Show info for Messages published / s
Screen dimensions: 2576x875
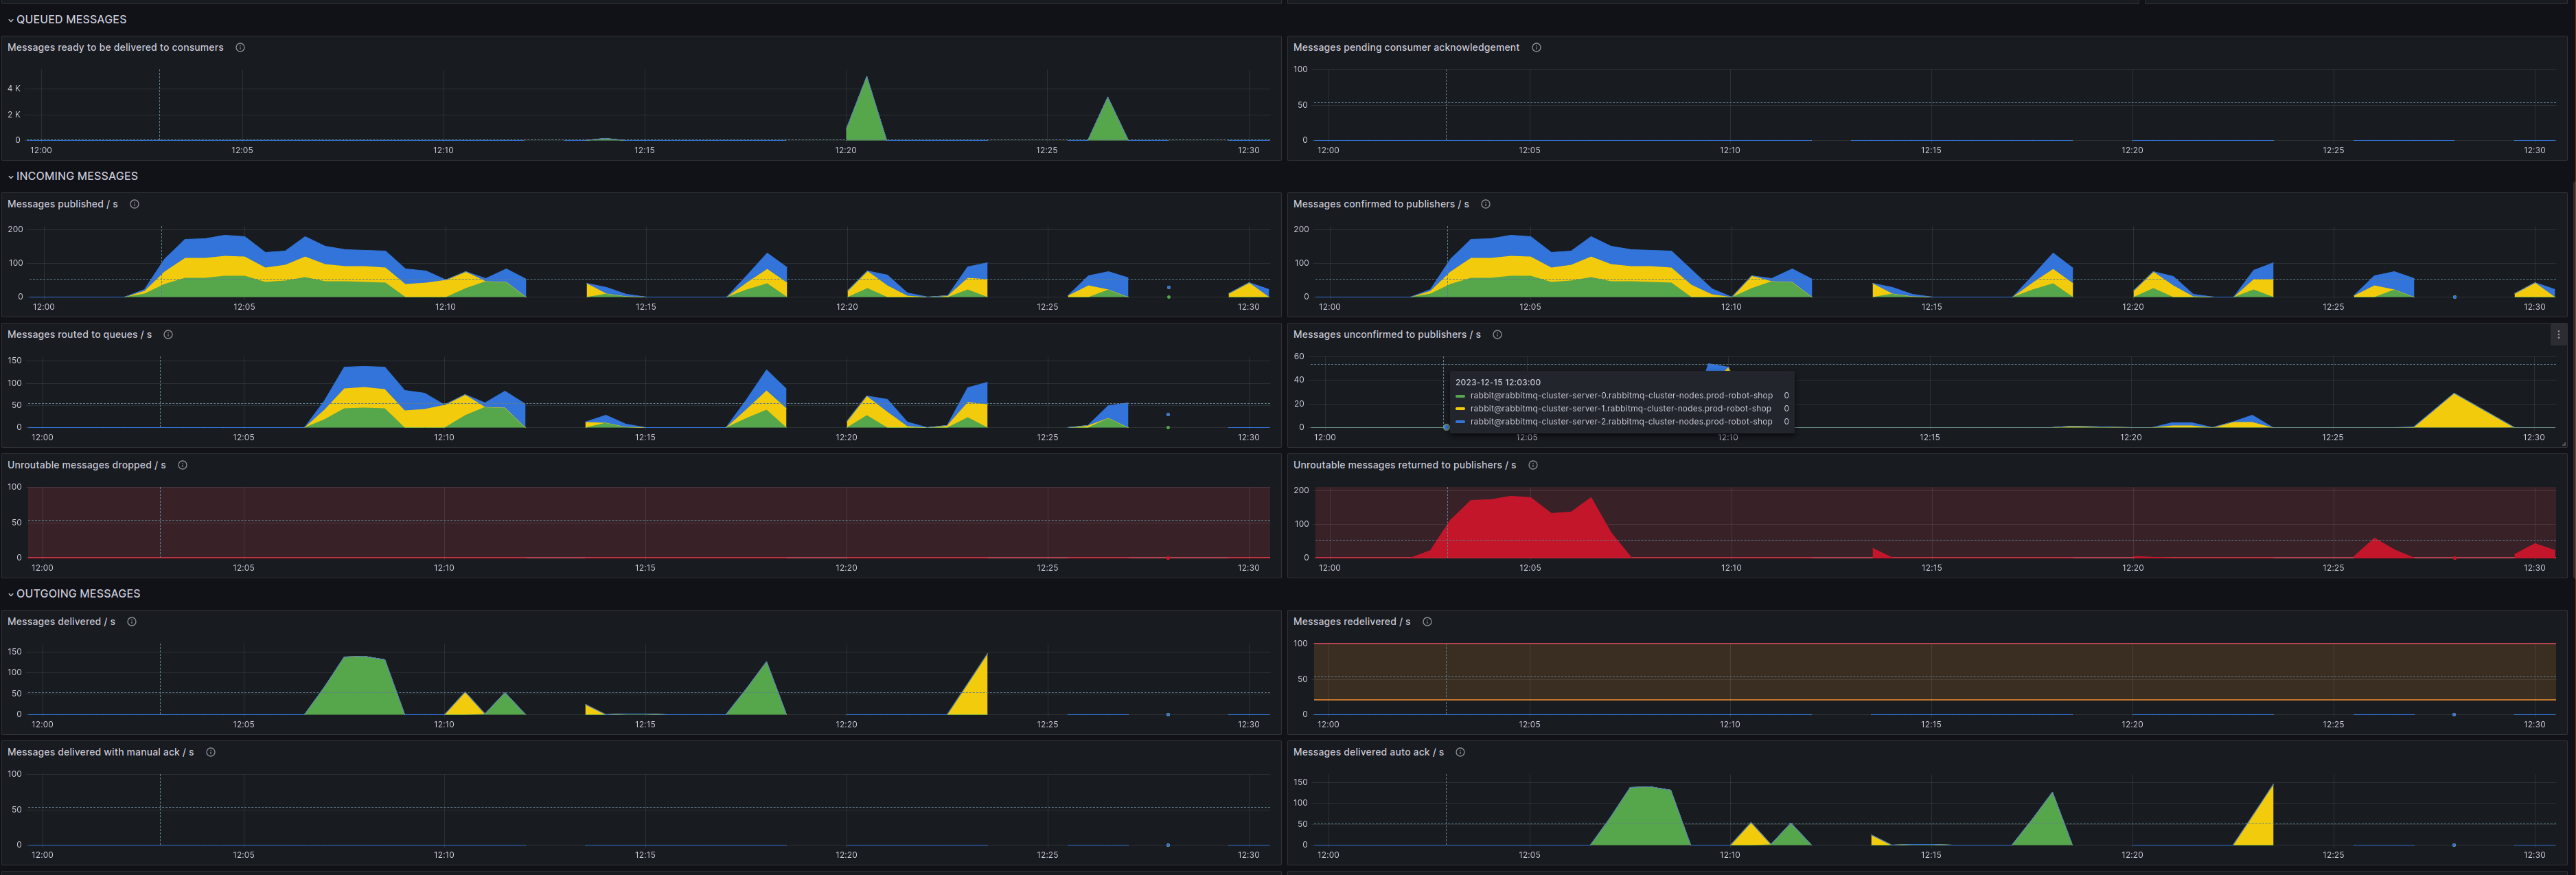(134, 204)
